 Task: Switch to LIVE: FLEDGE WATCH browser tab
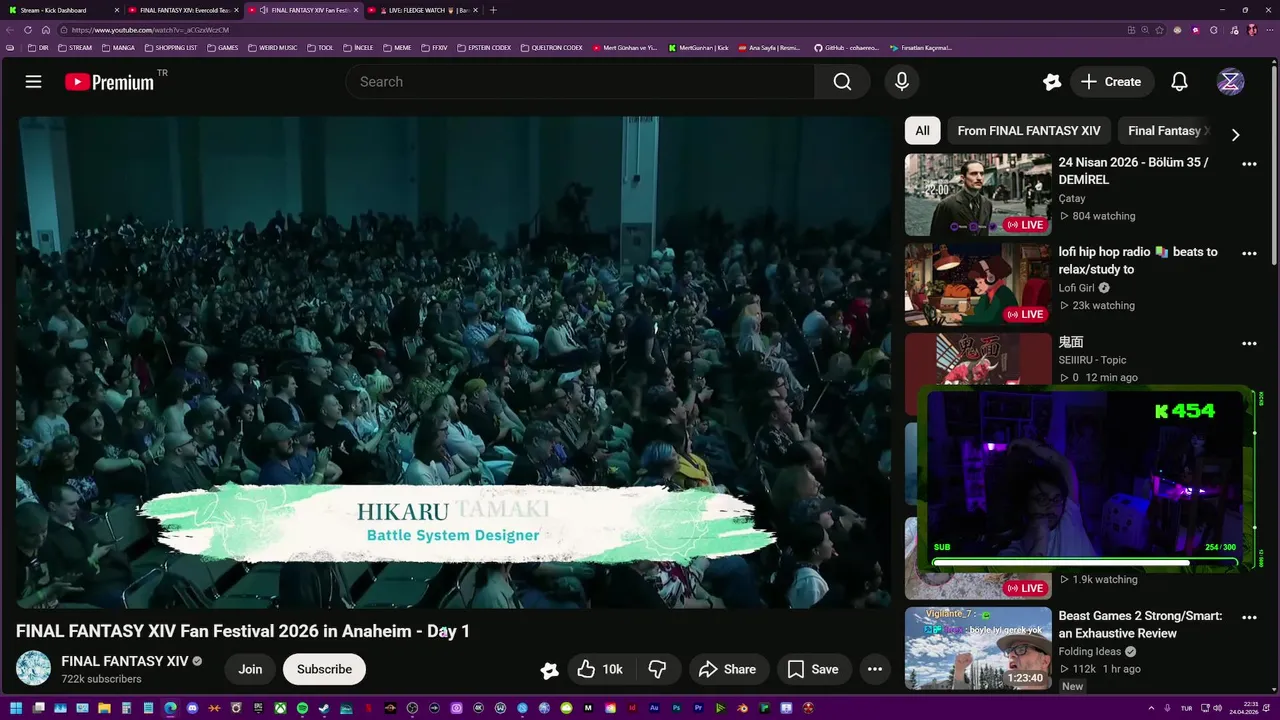(x=423, y=10)
